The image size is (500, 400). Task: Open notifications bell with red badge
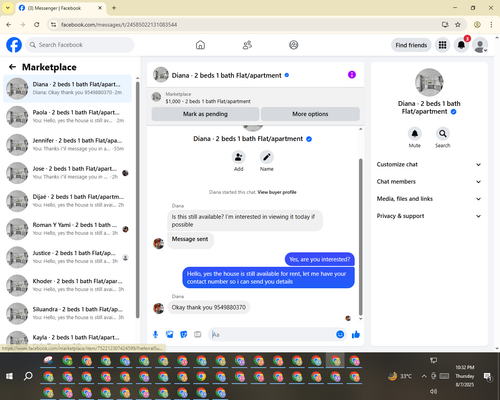point(461,45)
